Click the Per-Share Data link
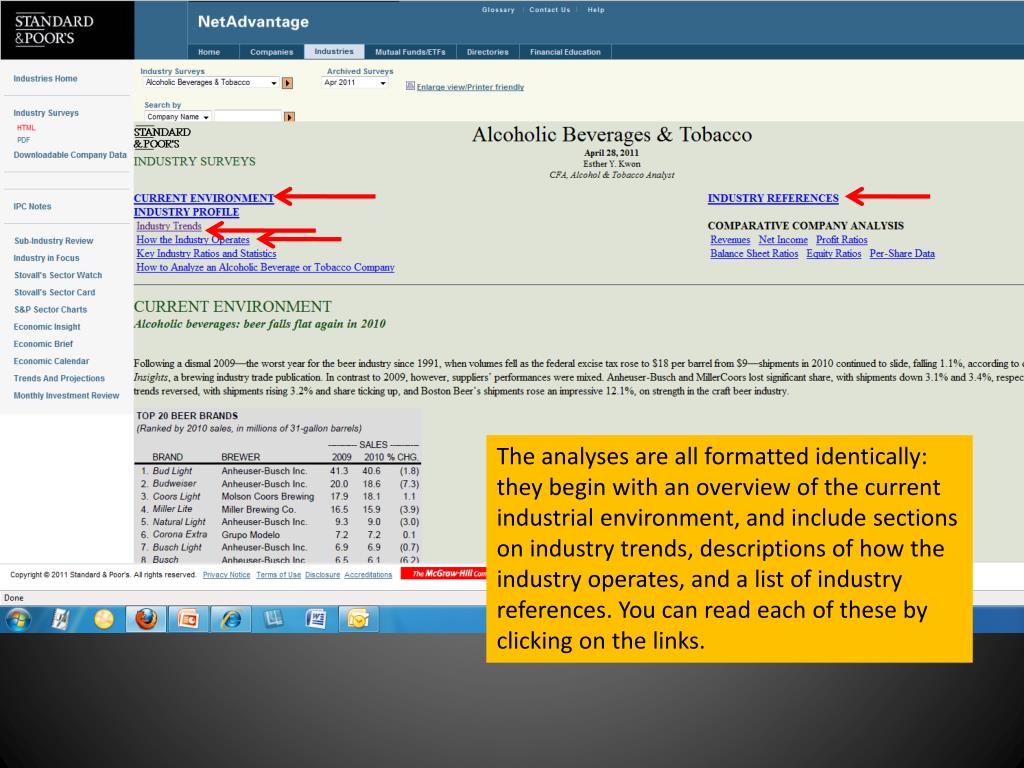The height and width of the screenshot is (768, 1024). click(902, 253)
